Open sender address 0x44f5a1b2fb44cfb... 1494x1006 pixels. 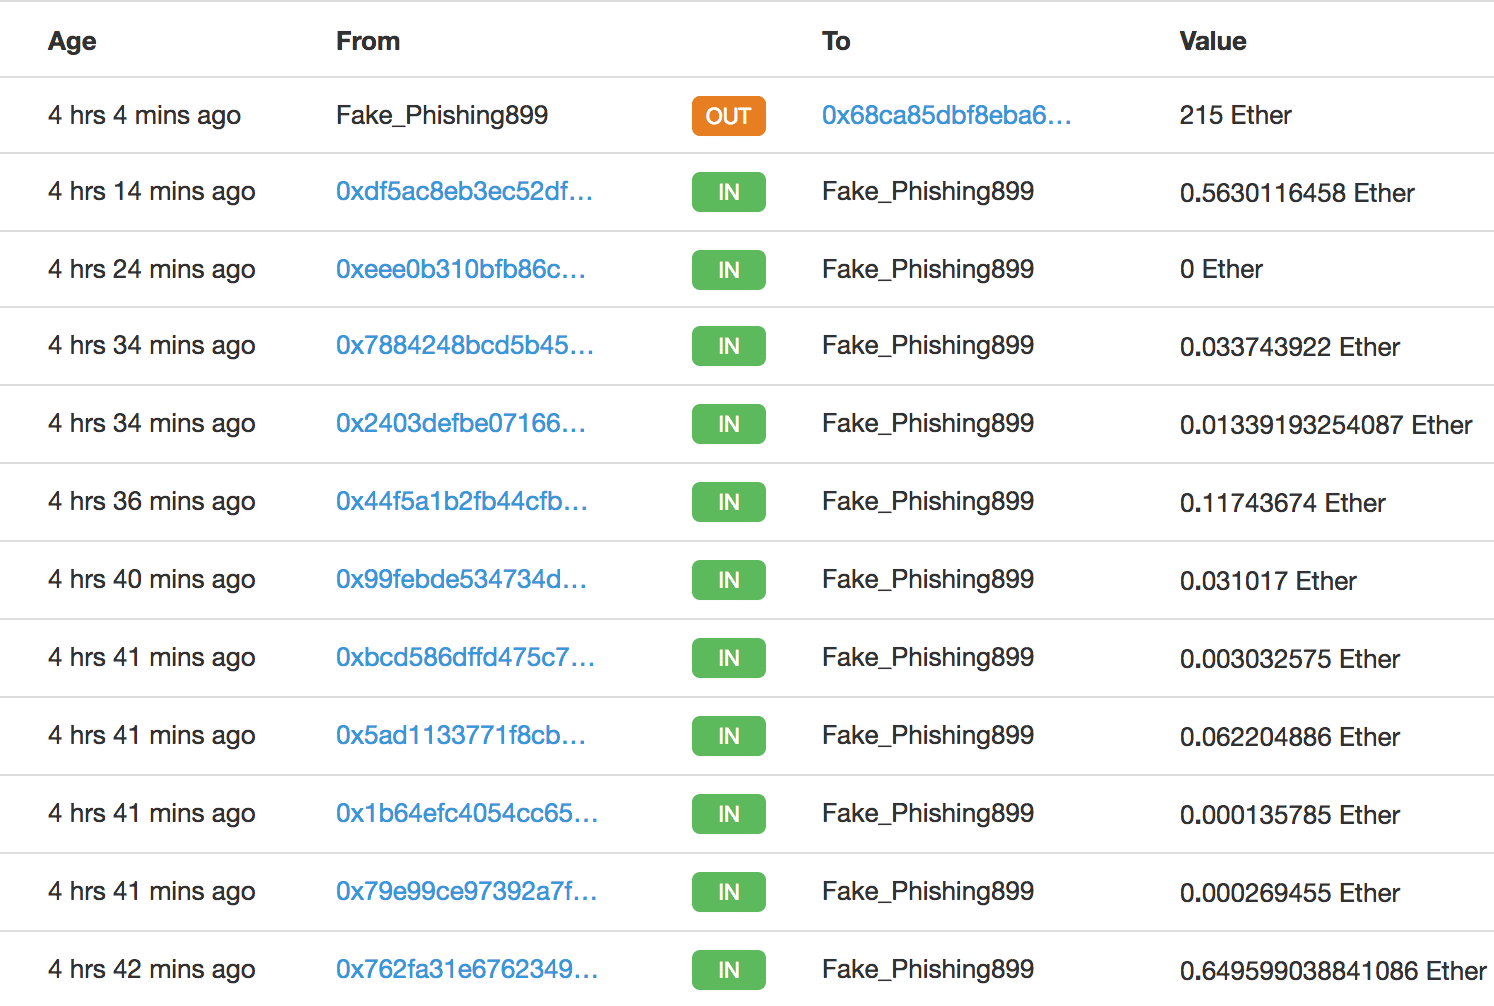462,501
